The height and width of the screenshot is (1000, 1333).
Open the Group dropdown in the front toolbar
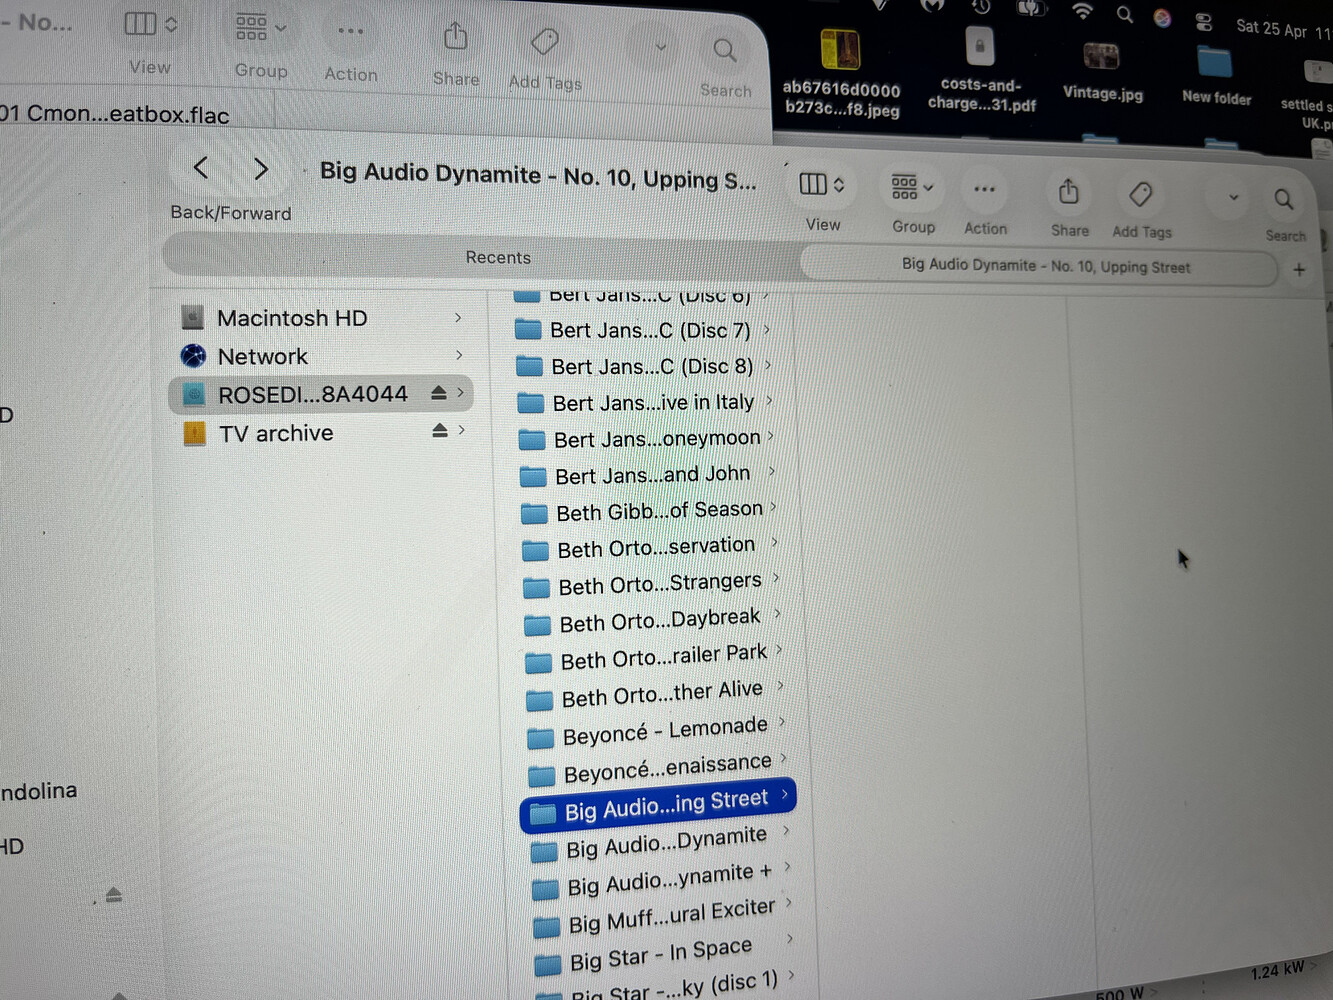pyautogui.click(x=911, y=187)
